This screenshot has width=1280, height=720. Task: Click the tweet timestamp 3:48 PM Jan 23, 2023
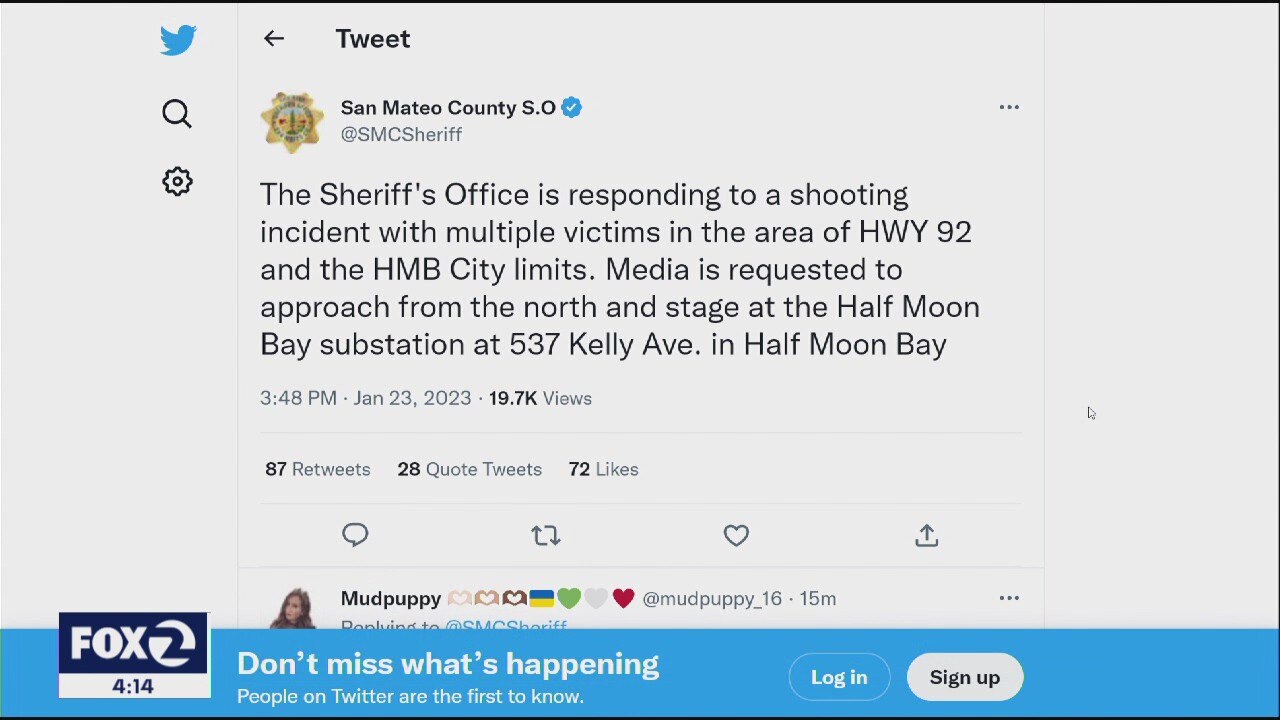(365, 398)
